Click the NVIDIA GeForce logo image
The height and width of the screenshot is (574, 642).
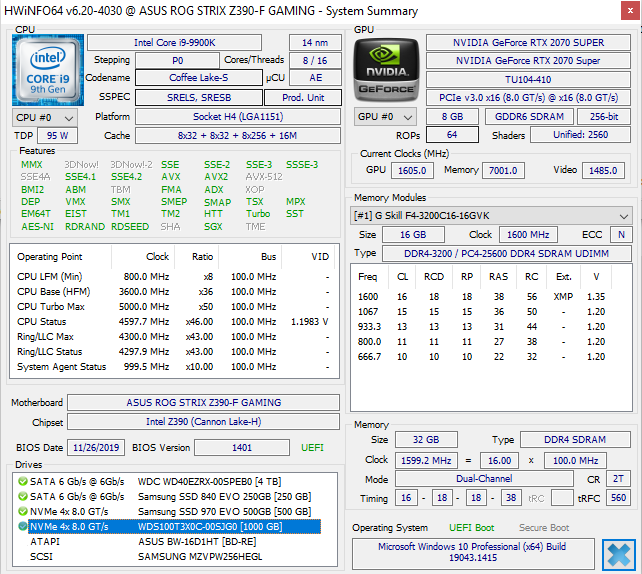coord(387,70)
